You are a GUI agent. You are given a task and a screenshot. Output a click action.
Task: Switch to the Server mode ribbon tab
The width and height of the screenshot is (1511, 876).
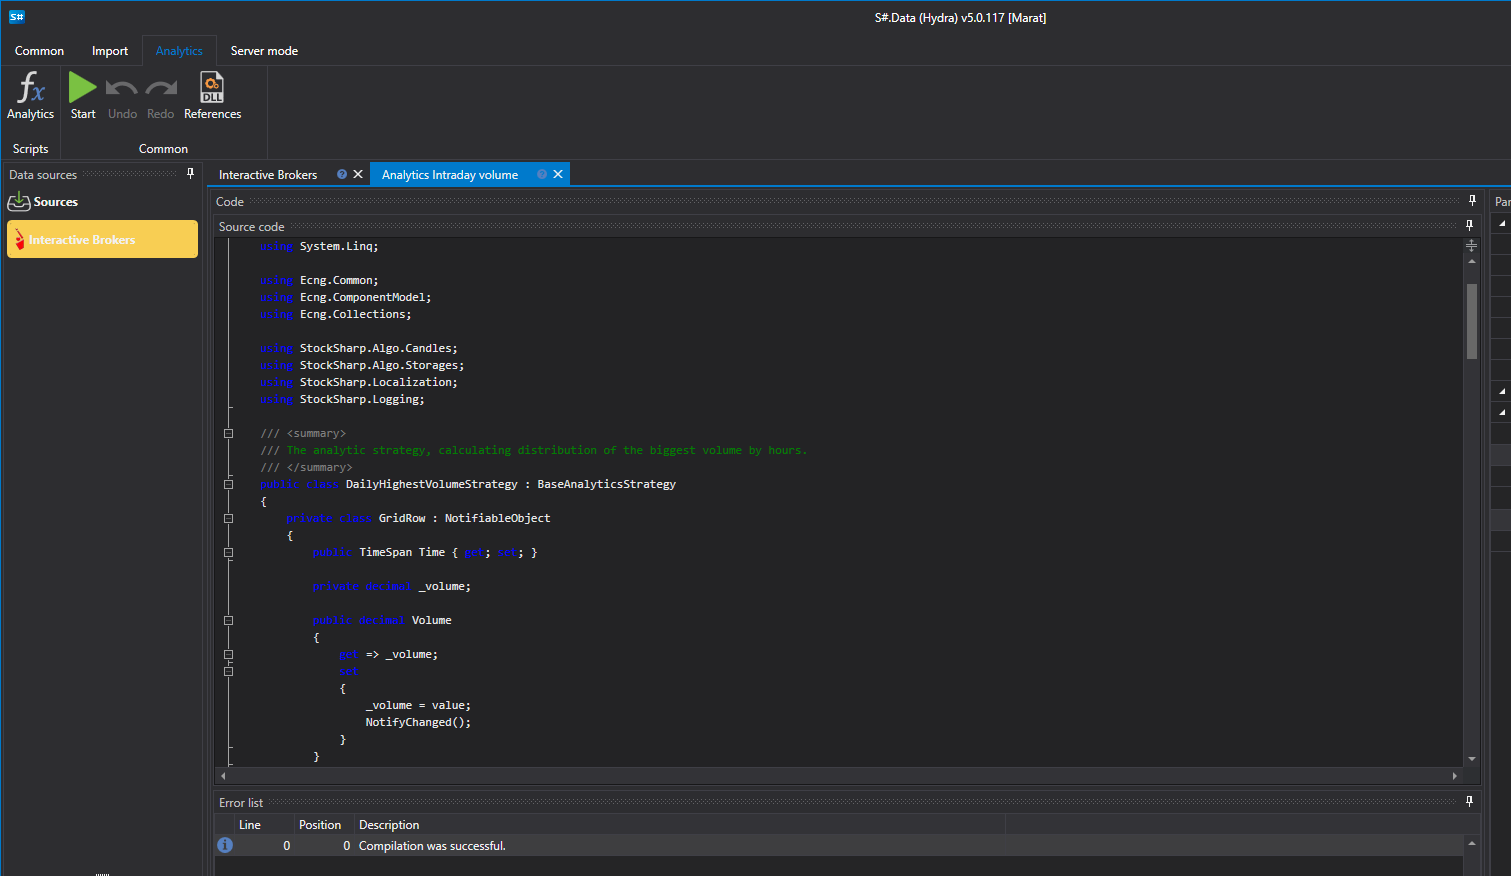(x=264, y=51)
